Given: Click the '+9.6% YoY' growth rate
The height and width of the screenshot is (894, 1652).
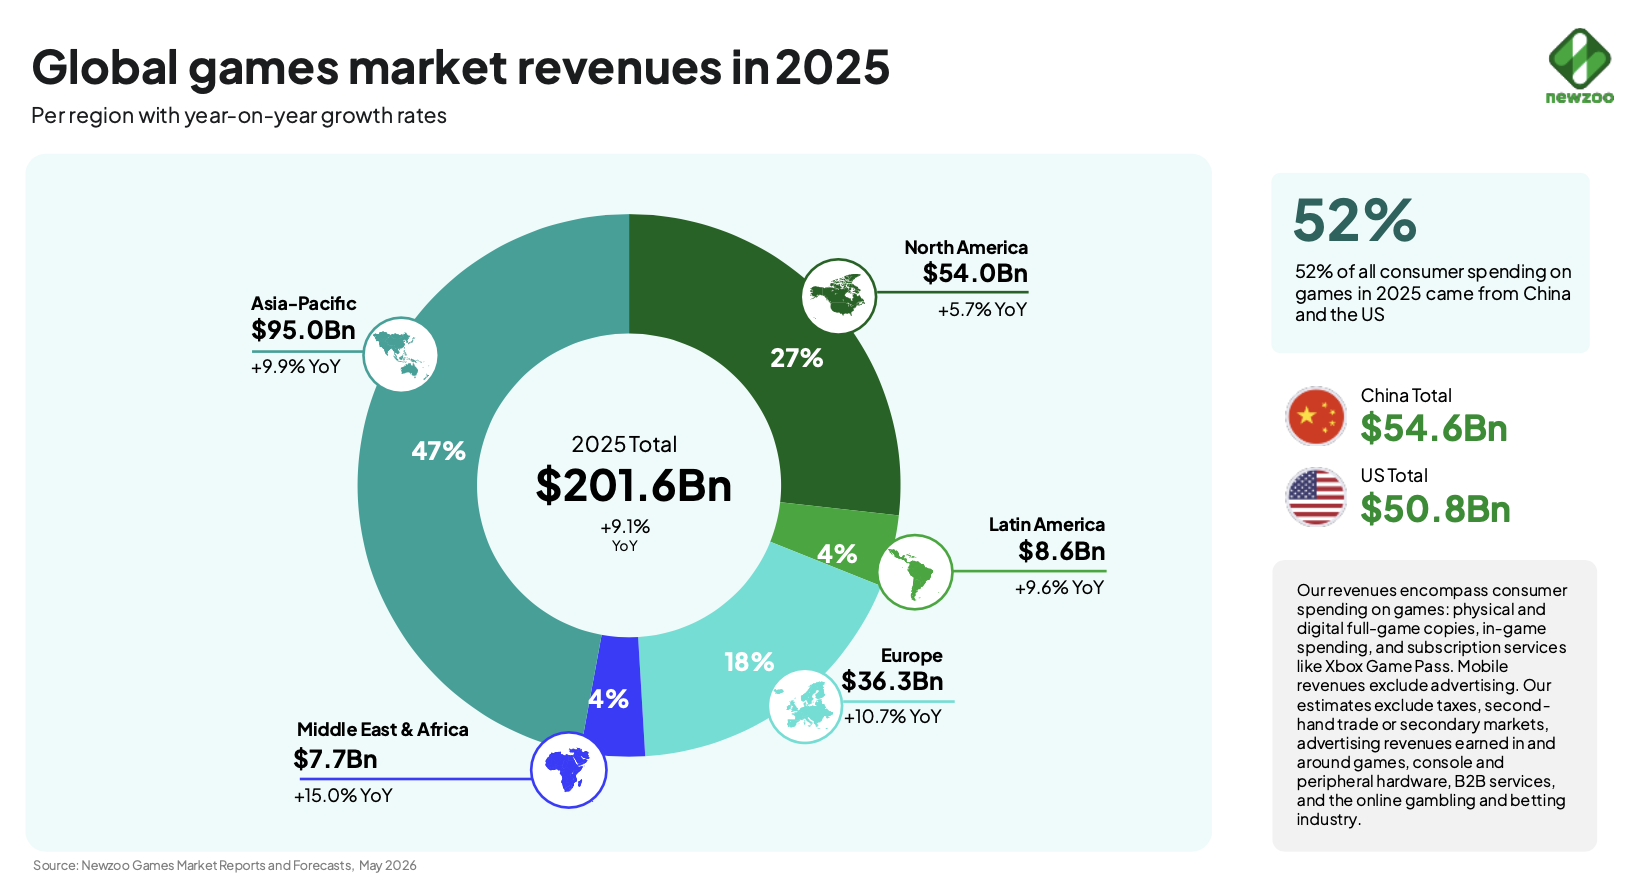Looking at the screenshot, I should (1059, 588).
